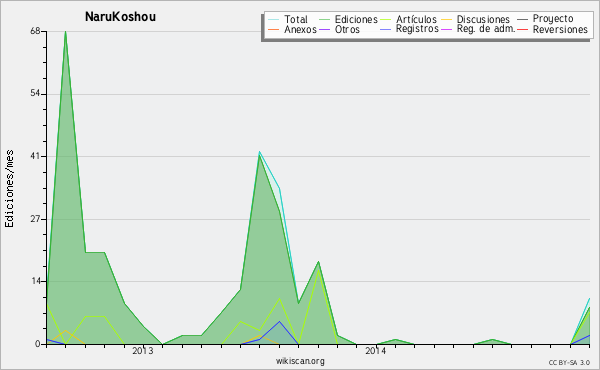Select the Otros legend entry

point(347,29)
